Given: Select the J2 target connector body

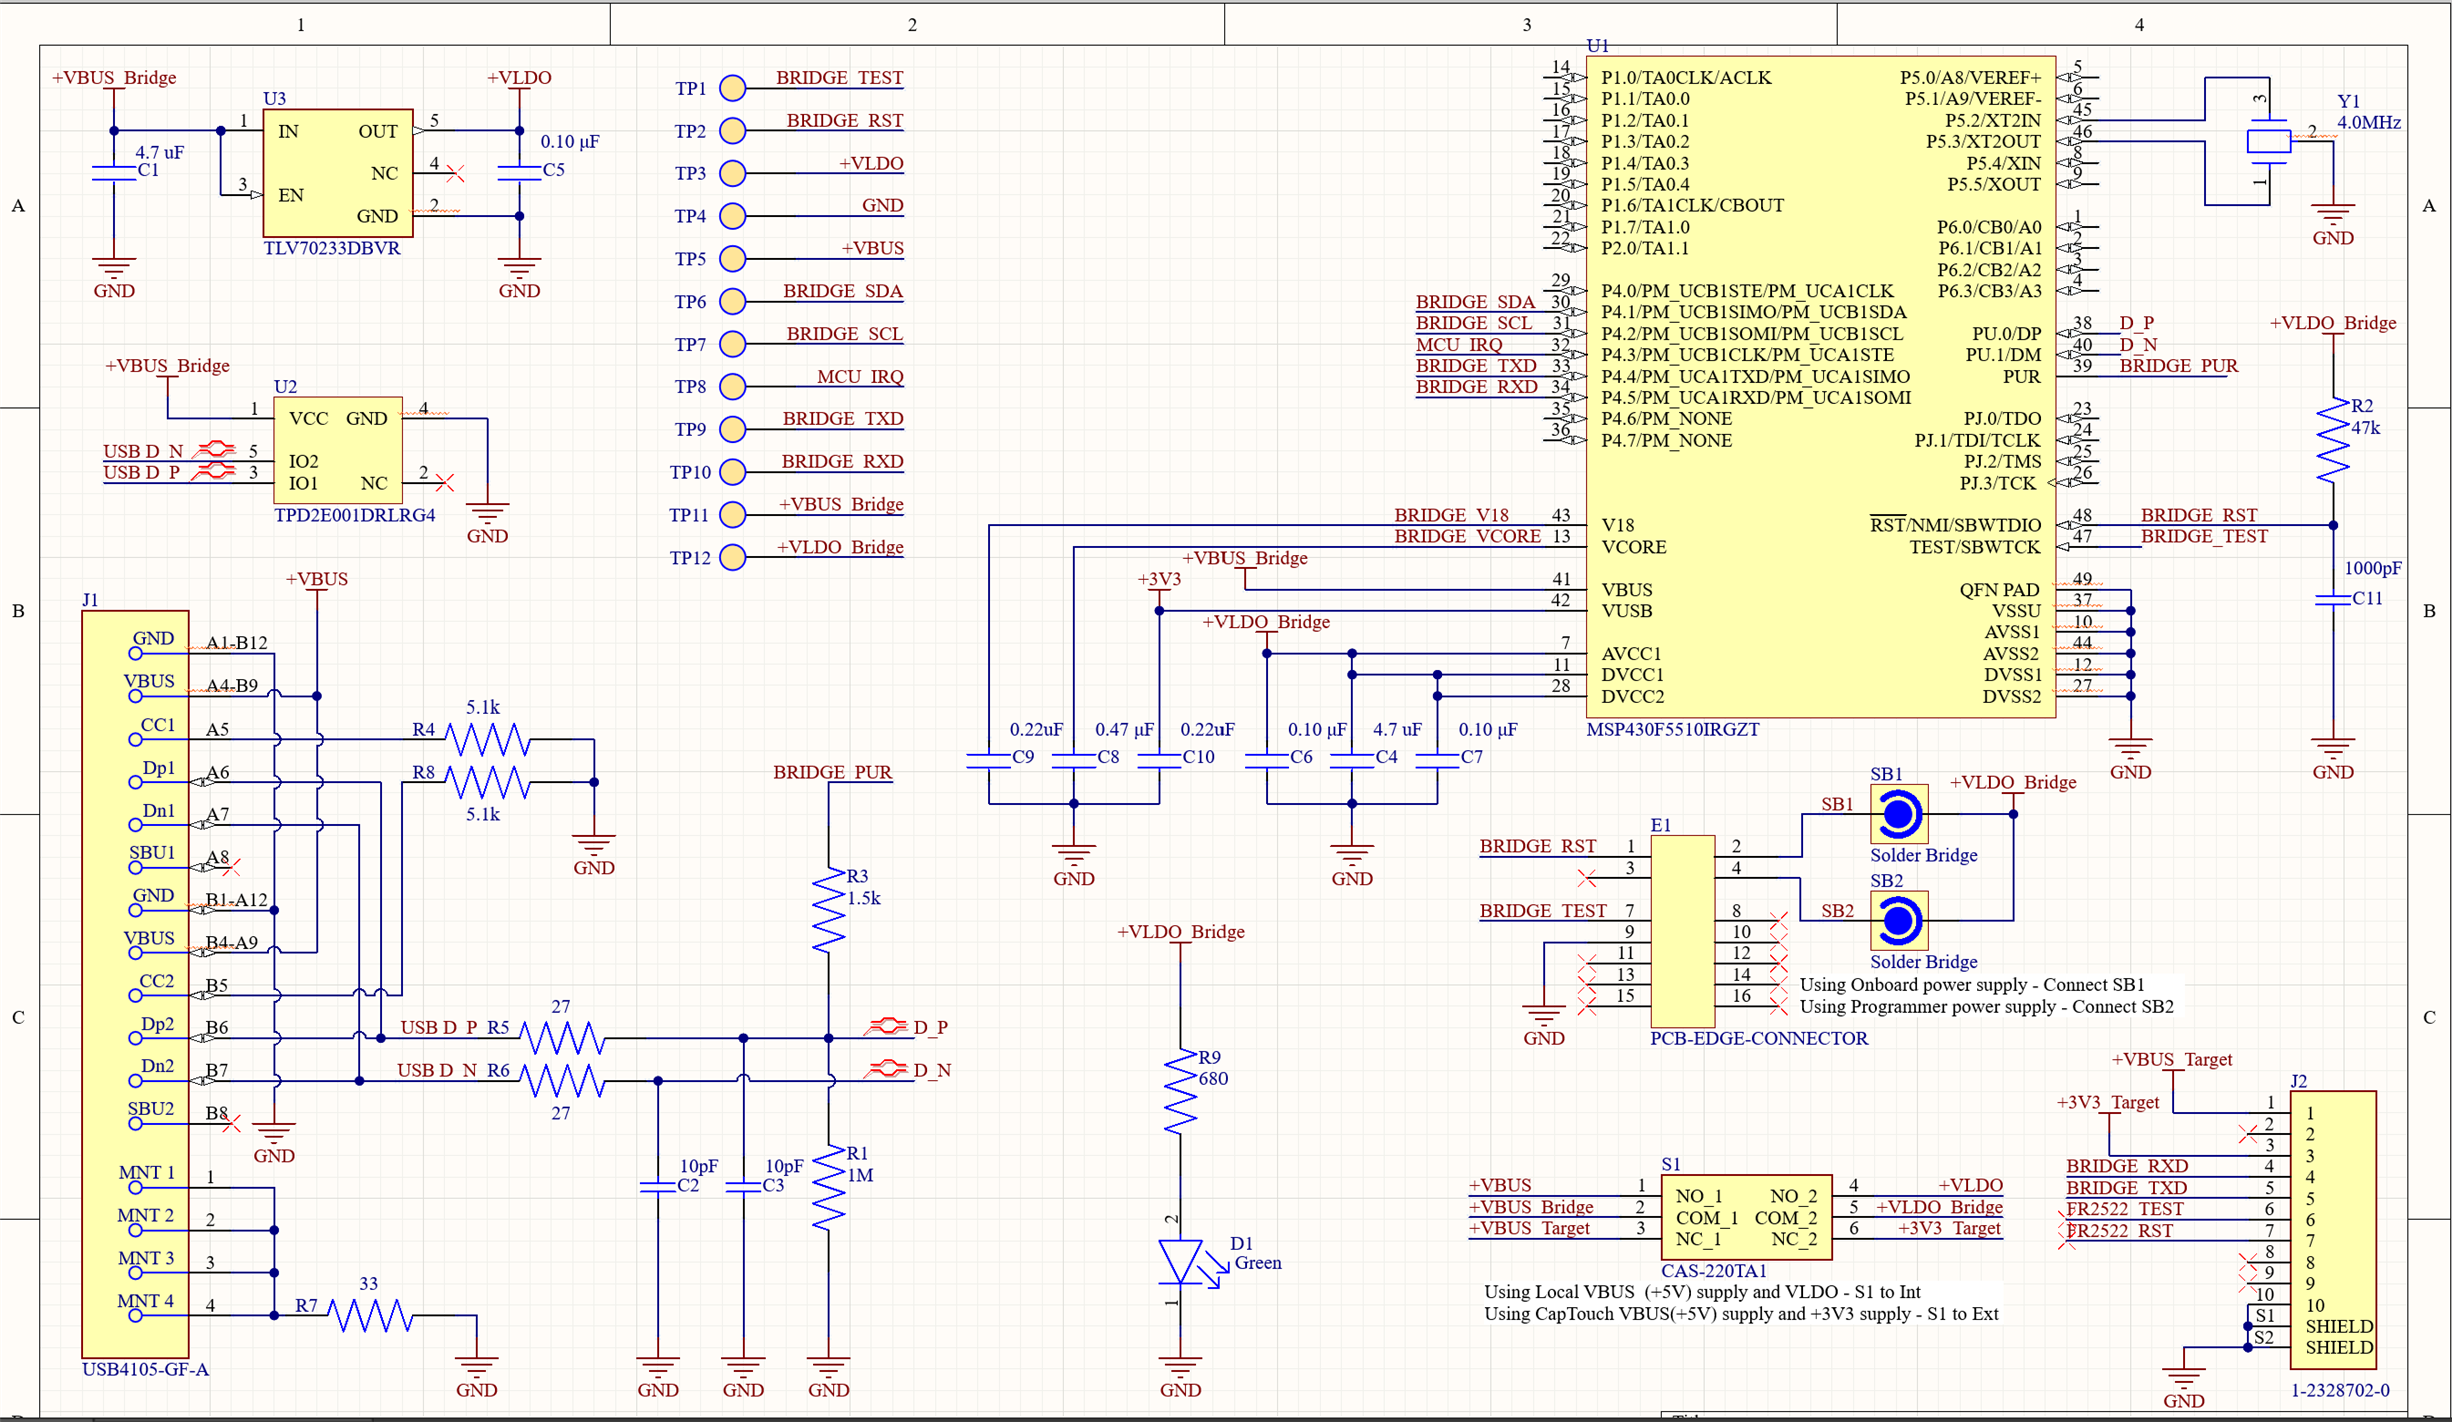Looking at the screenshot, I should pos(2333,1230).
